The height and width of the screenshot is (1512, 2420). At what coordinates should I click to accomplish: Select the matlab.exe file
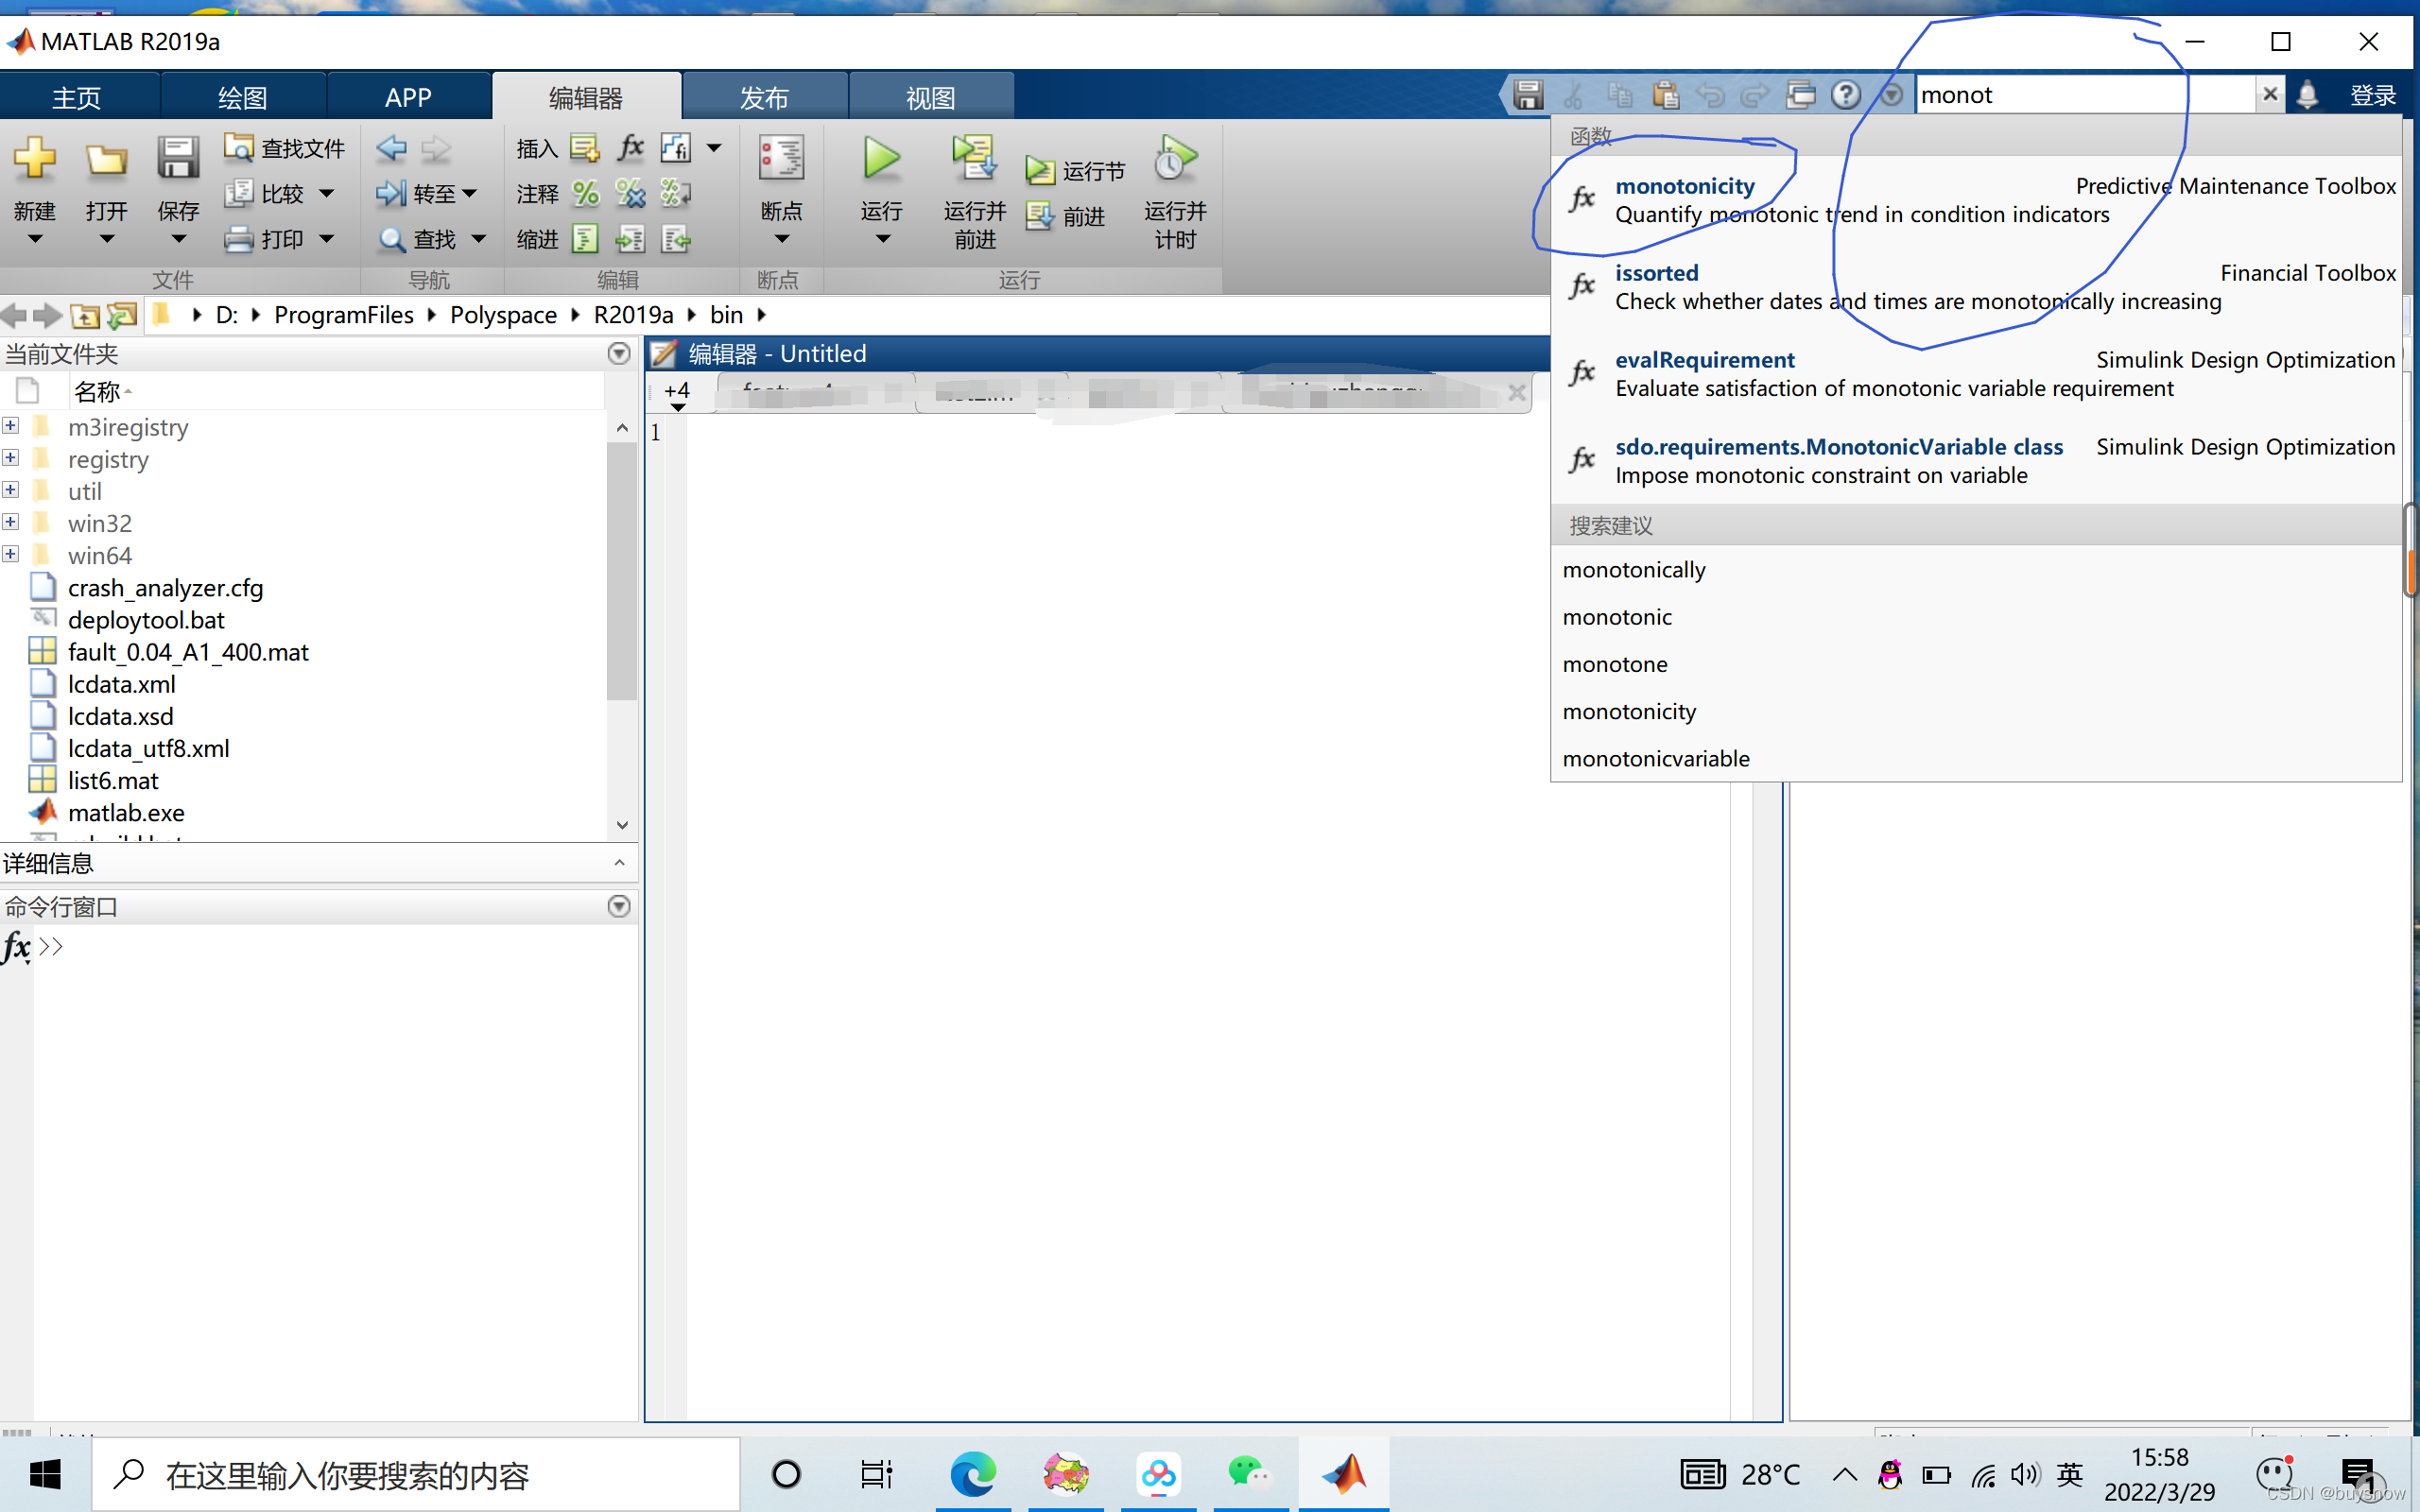[126, 813]
